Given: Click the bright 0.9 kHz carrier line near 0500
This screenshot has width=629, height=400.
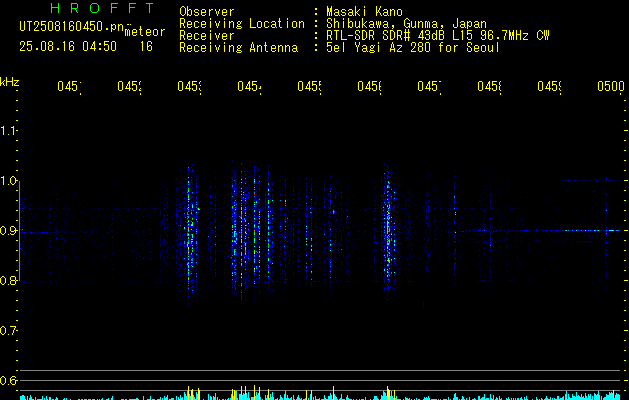Looking at the screenshot, I should click(x=590, y=231).
